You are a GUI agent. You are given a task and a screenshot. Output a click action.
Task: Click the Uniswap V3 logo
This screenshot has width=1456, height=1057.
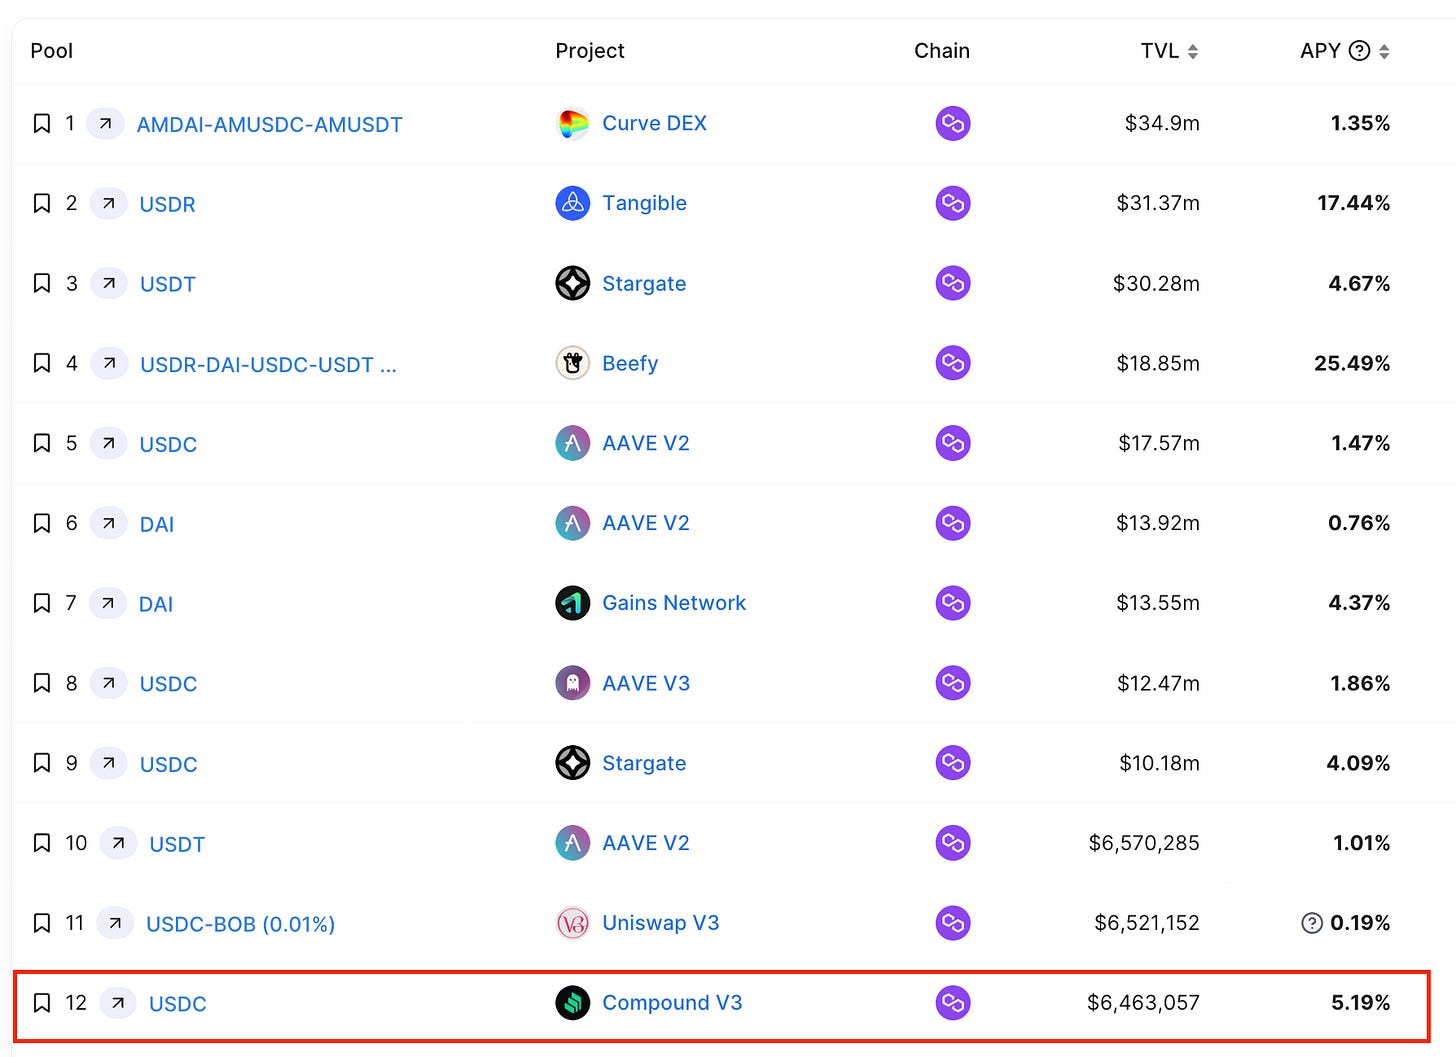click(x=573, y=923)
